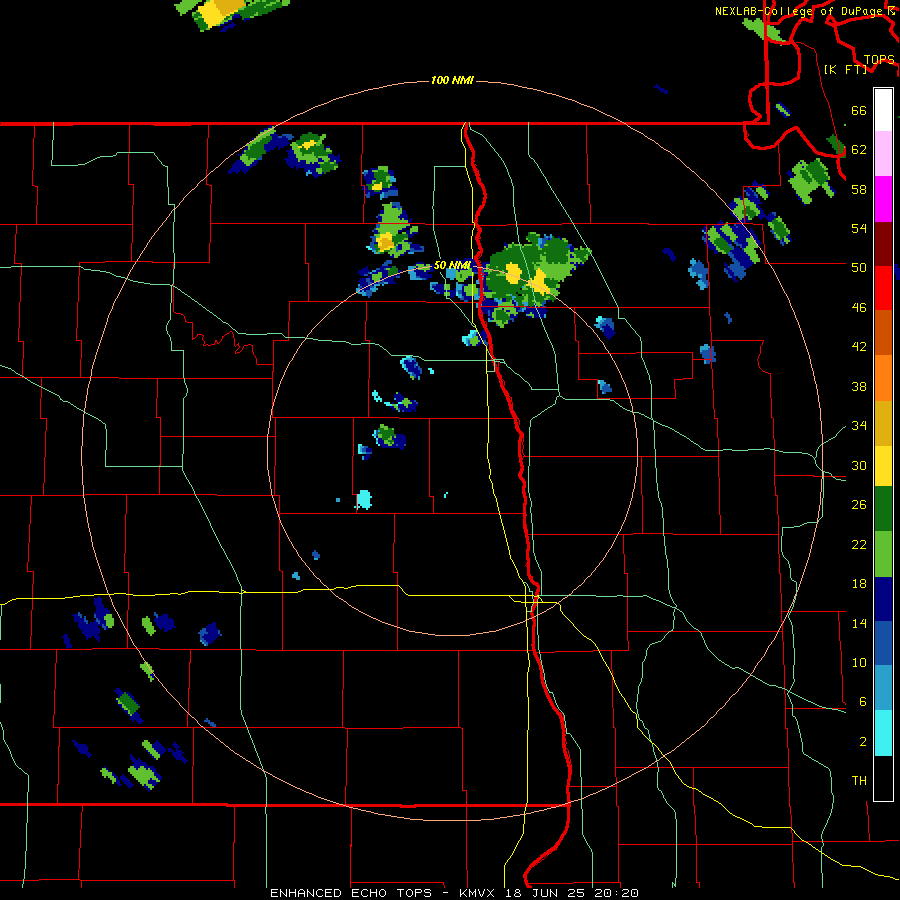The image size is (900, 900).
Task: Click the legend value "46"
Action: pos(859,308)
